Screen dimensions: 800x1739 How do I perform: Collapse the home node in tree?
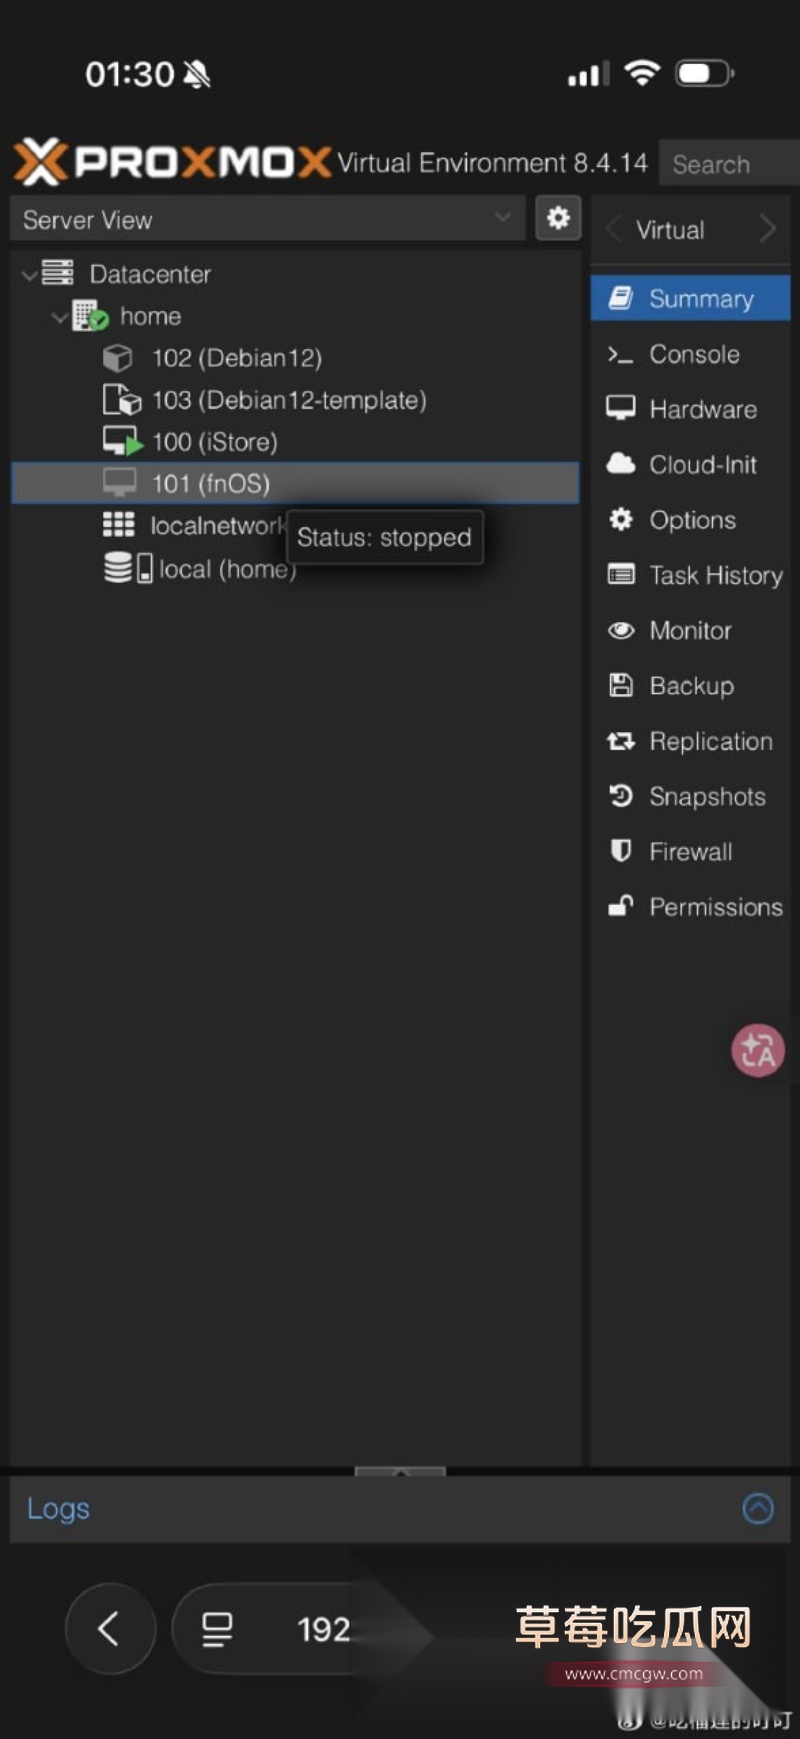[x=60, y=318]
